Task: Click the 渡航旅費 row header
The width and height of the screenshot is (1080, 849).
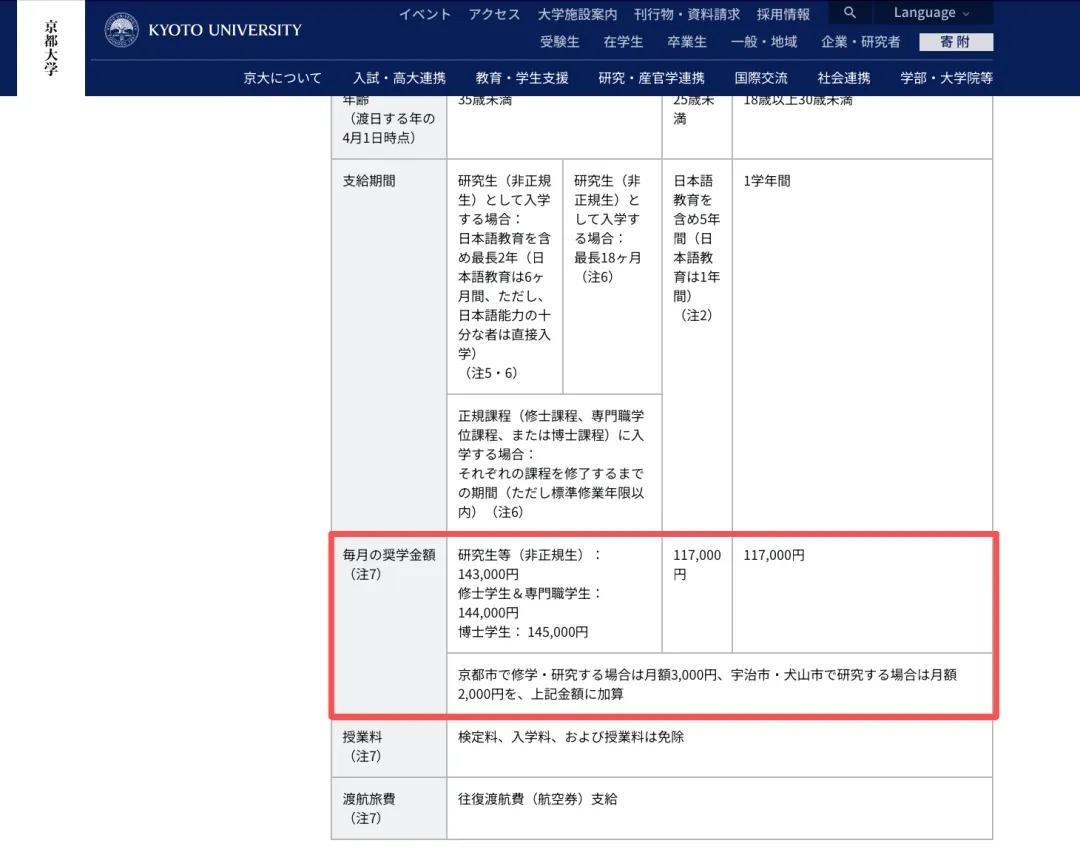Action: point(389,808)
